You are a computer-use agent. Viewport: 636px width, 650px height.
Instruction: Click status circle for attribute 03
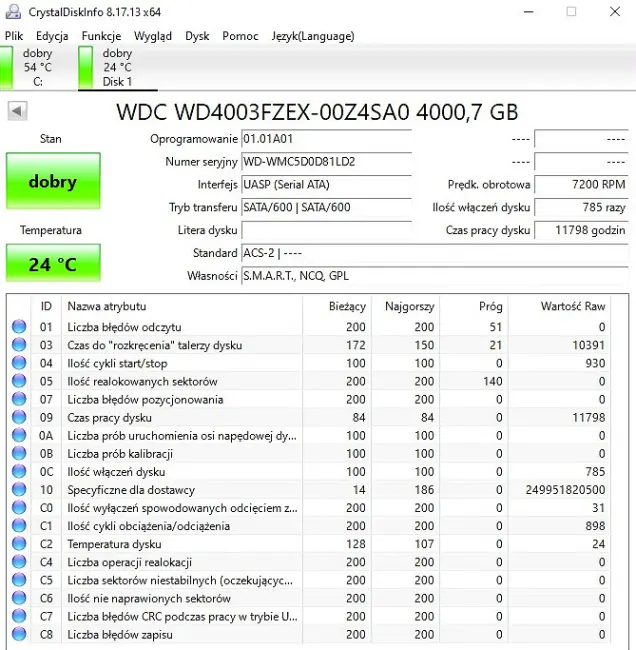19,345
